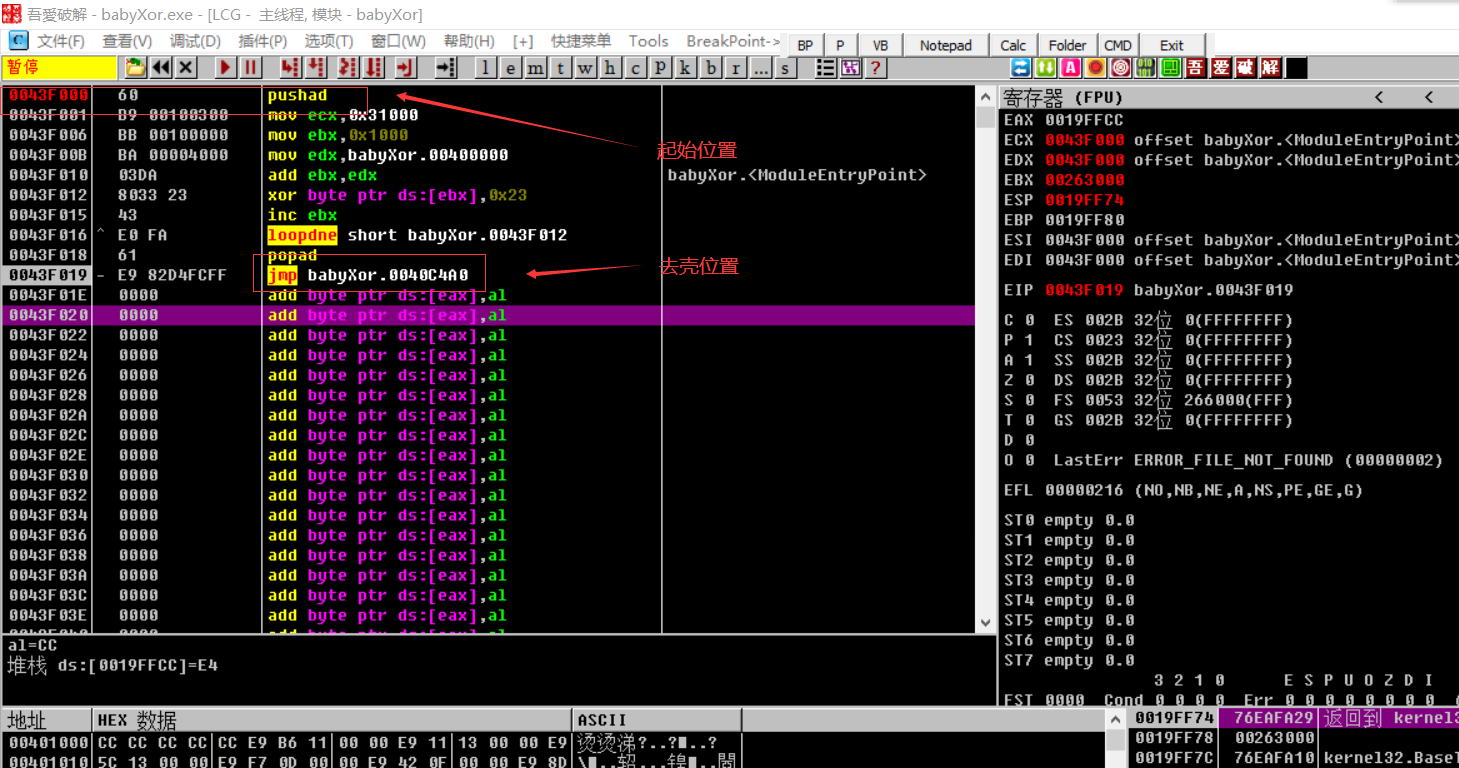Open Log window with the l button
The width and height of the screenshot is (1459, 768).
[x=486, y=68]
